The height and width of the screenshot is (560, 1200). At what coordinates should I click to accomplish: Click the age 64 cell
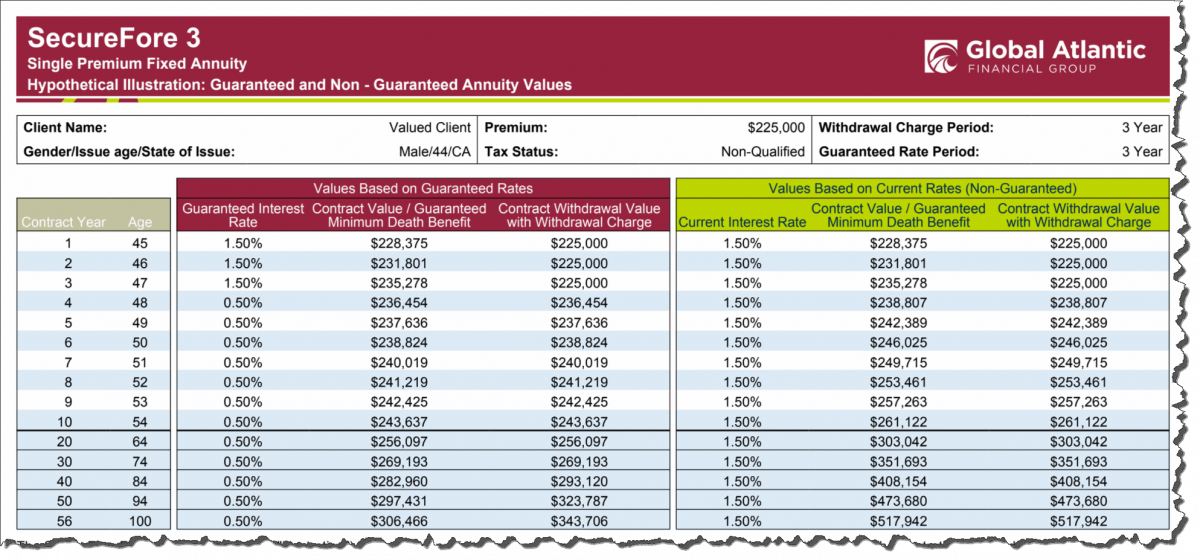(140, 442)
